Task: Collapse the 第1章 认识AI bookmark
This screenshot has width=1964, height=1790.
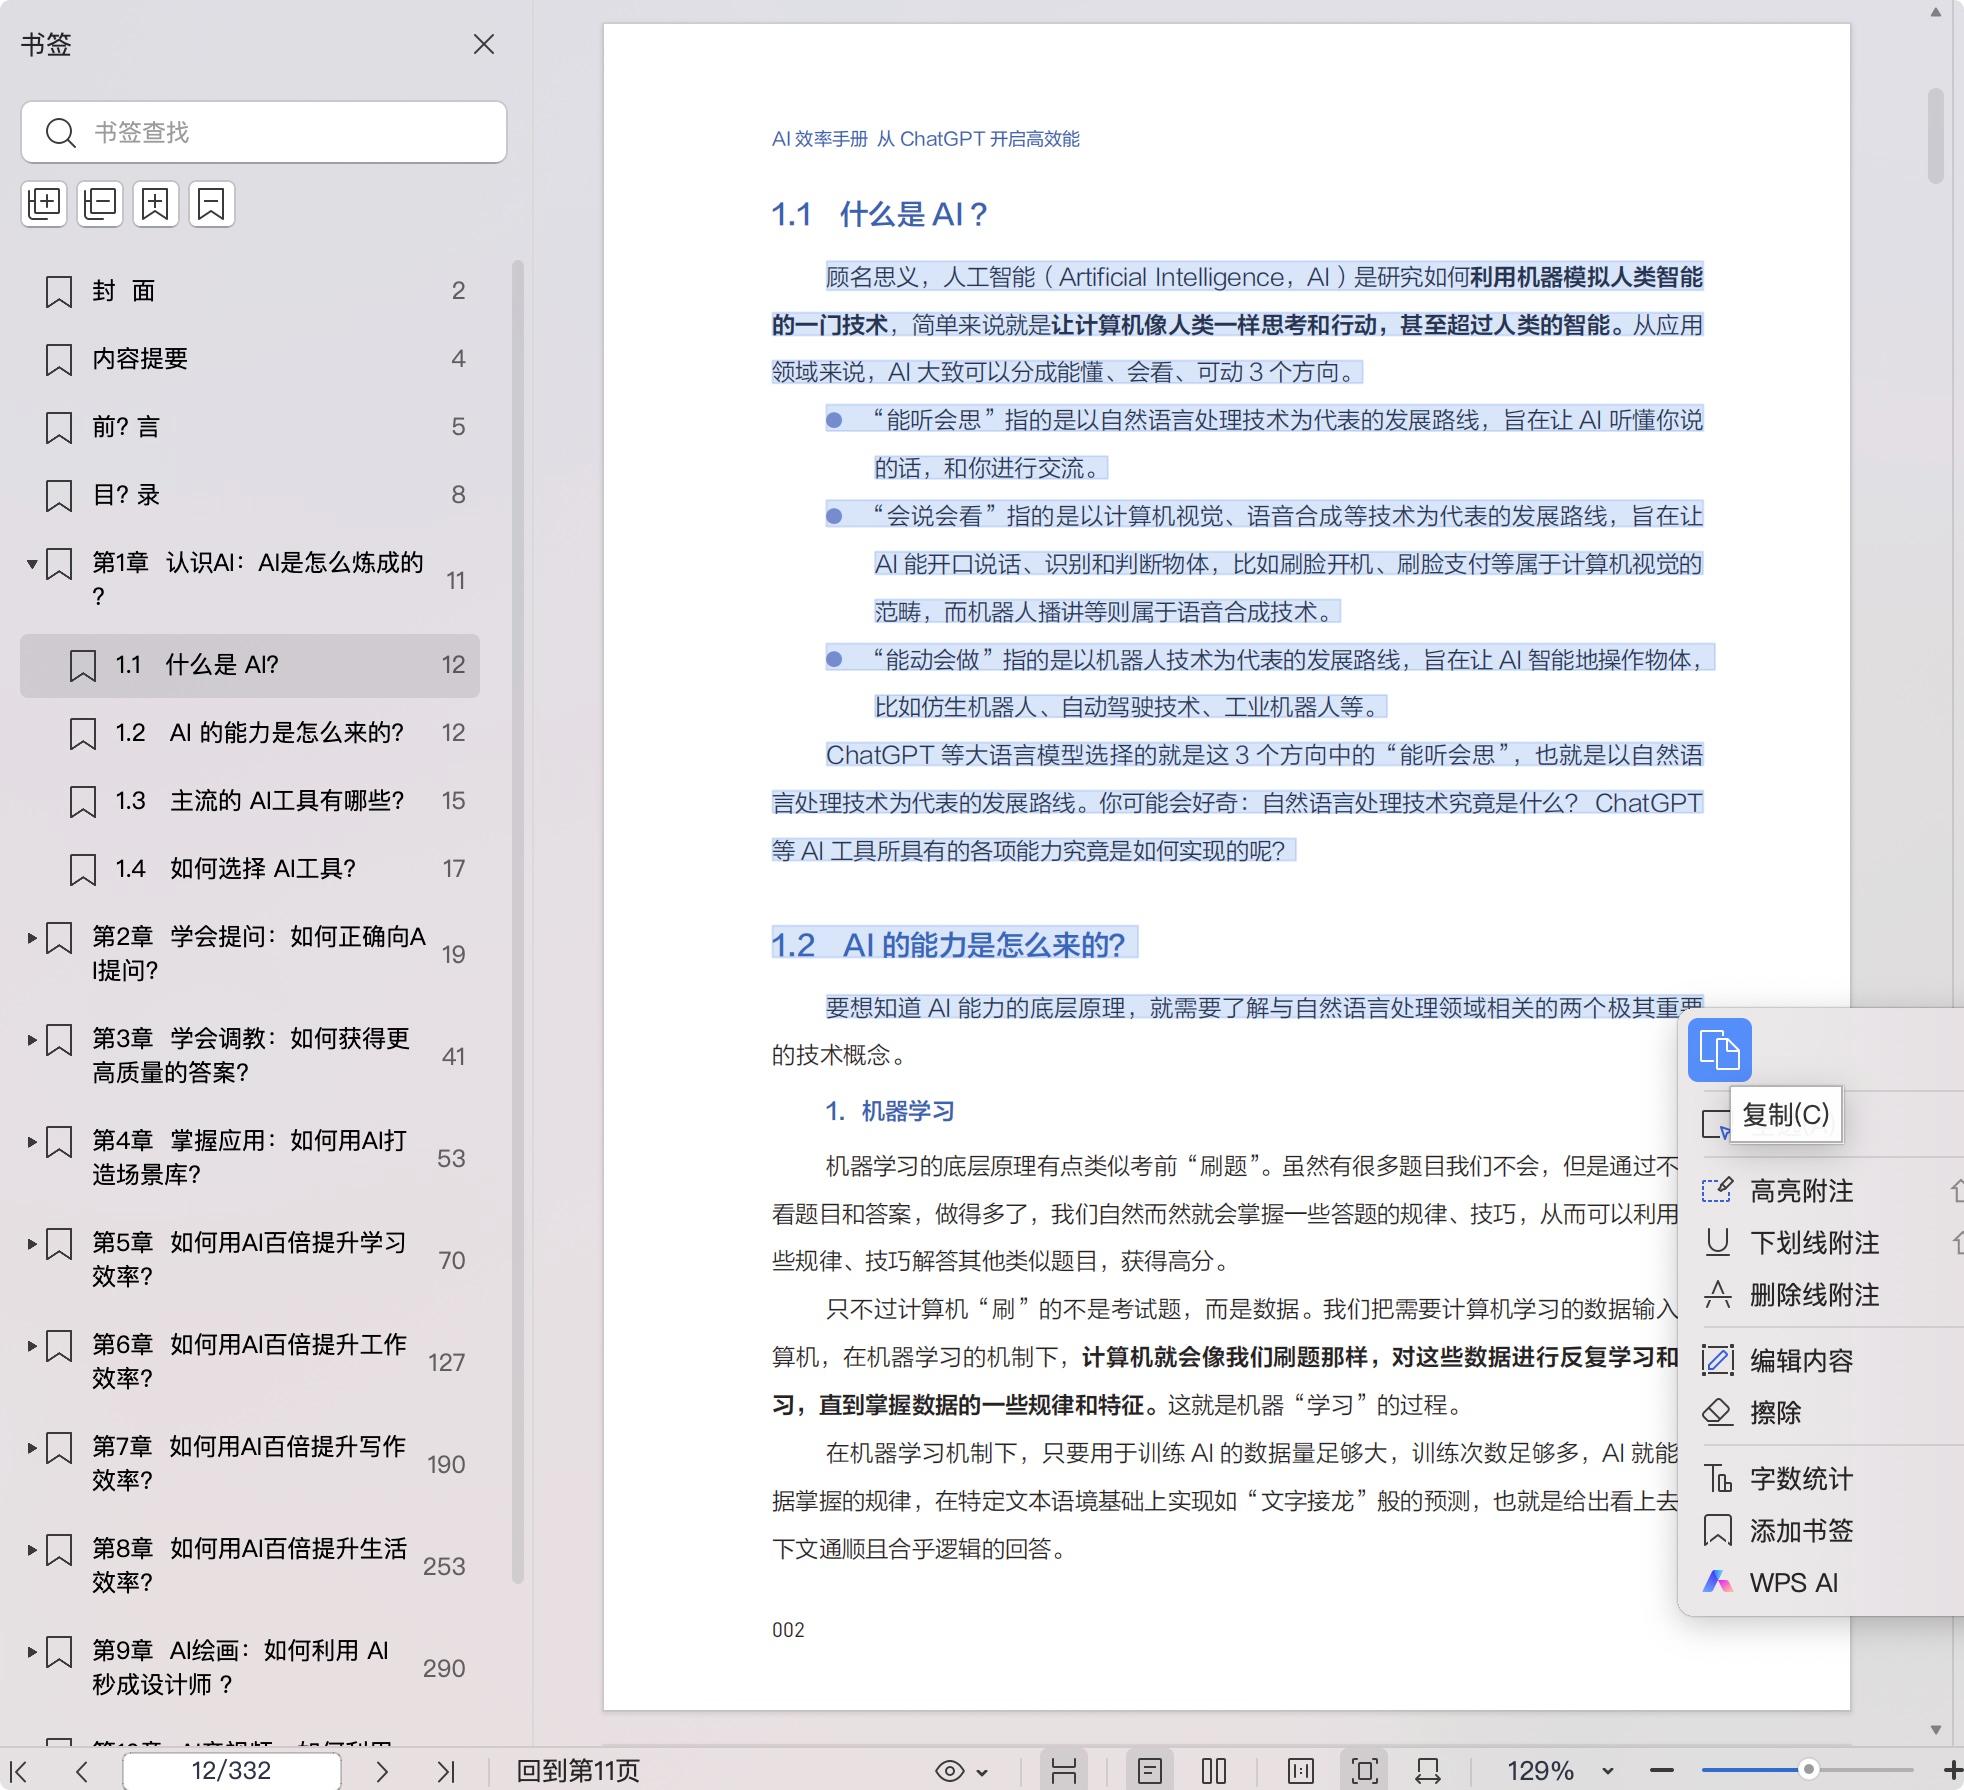Action: click(32, 564)
